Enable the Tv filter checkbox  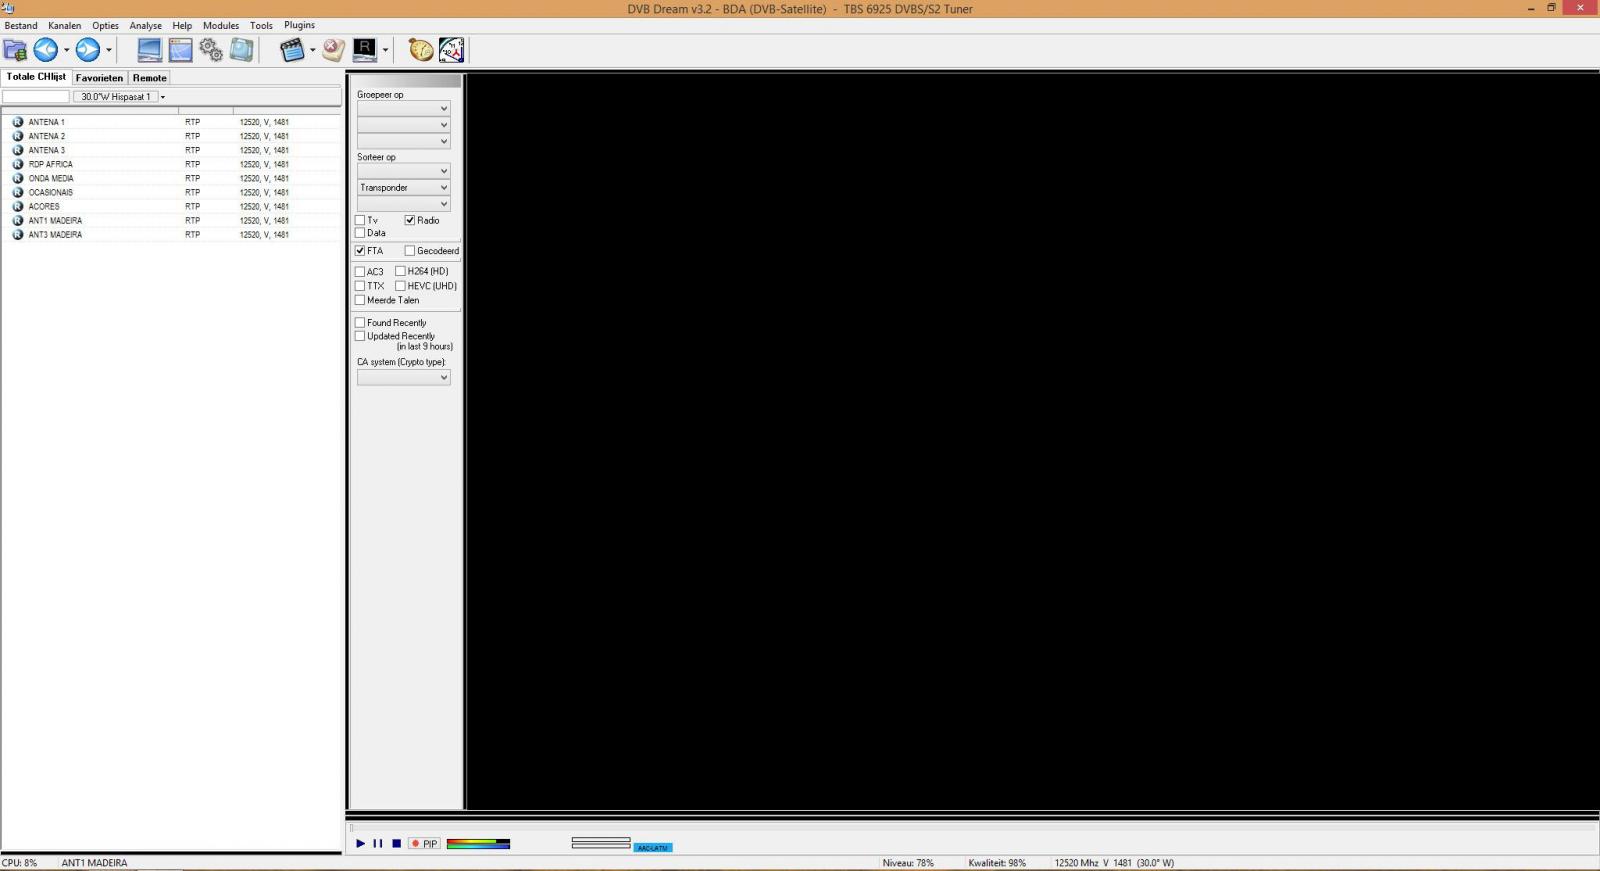pos(360,220)
